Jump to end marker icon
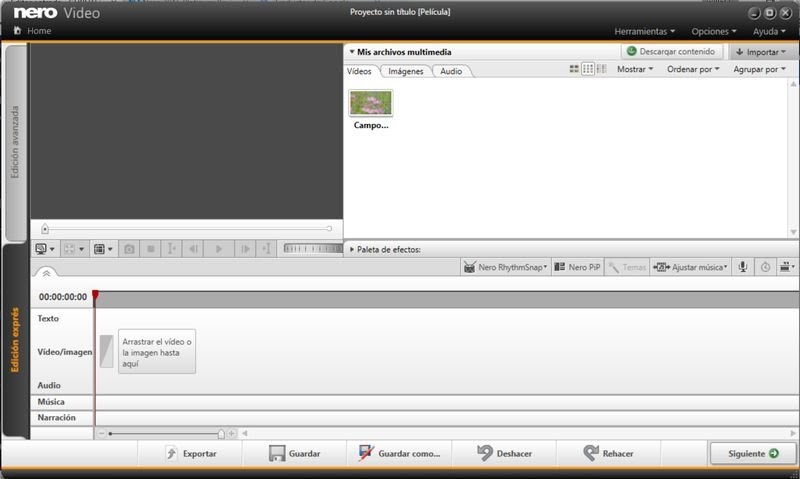This screenshot has width=800, height=479. coord(266,249)
